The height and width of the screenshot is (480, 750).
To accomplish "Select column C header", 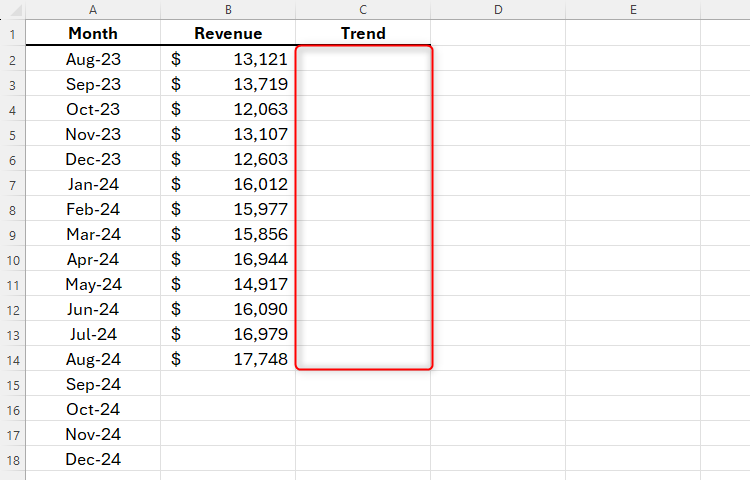I will click(x=363, y=10).
